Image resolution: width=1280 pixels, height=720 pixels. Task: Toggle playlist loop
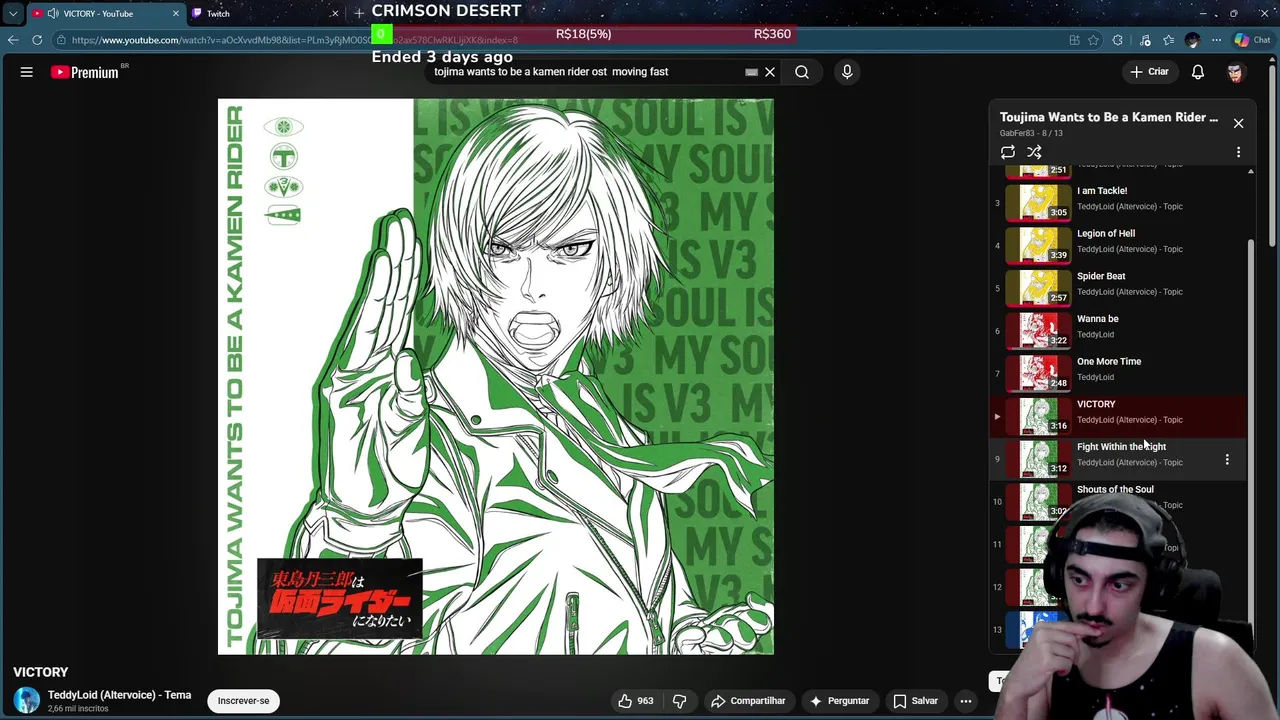pos(1008,152)
